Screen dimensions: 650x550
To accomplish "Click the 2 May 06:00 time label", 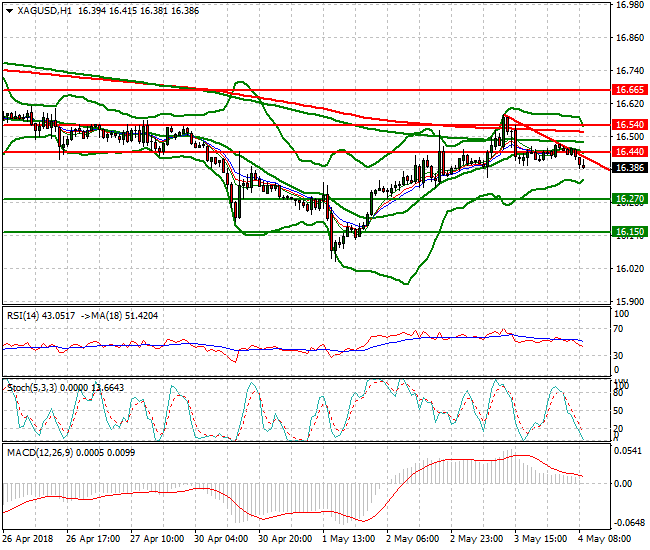I will [x=412, y=539].
